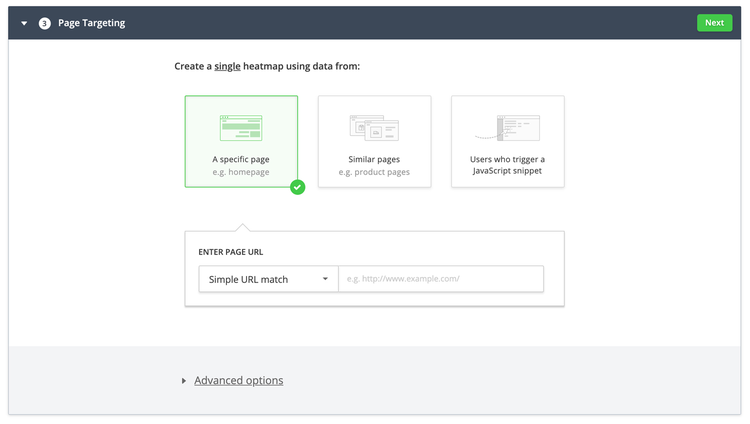
Task: Click the green checkmark badge
Action: pos(298,187)
